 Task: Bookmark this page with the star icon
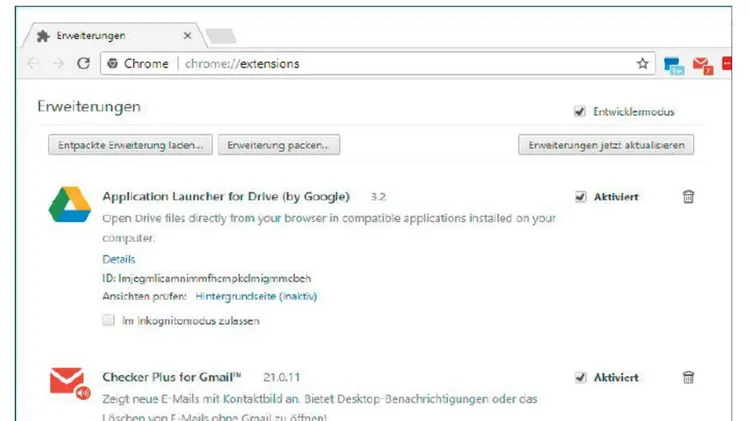[642, 63]
